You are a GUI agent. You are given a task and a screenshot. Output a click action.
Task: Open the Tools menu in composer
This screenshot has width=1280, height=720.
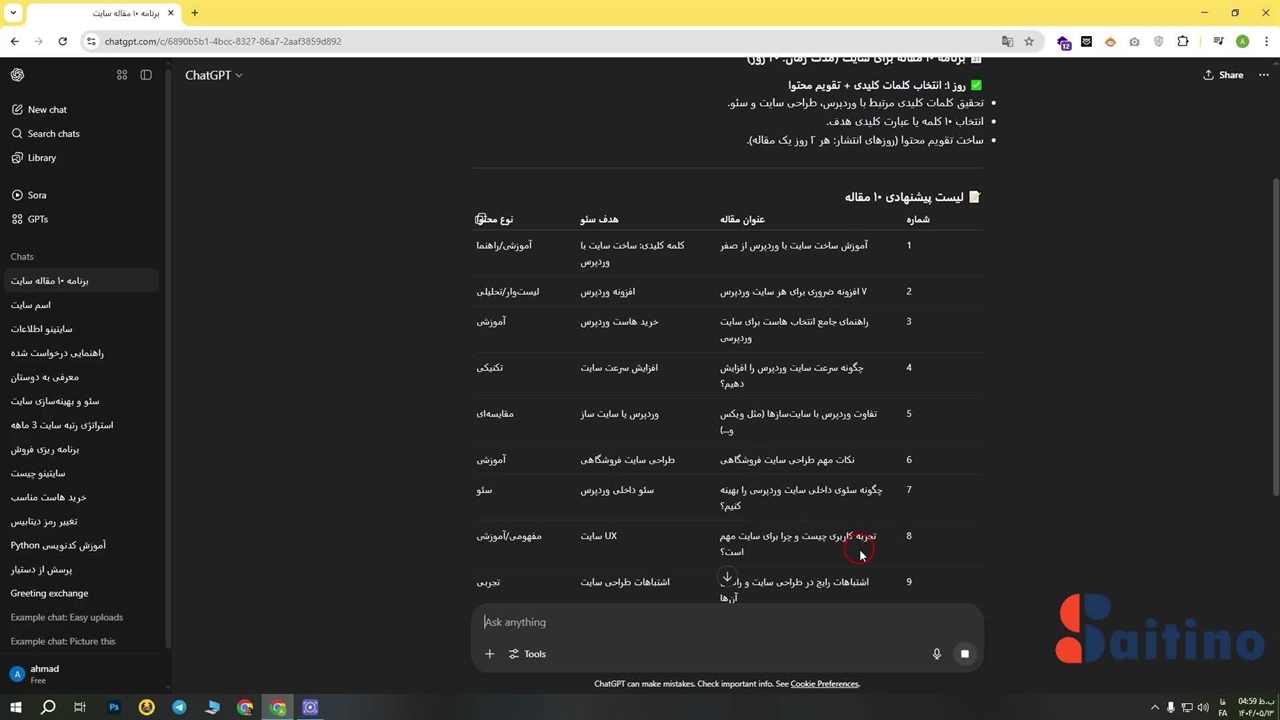[x=527, y=654]
